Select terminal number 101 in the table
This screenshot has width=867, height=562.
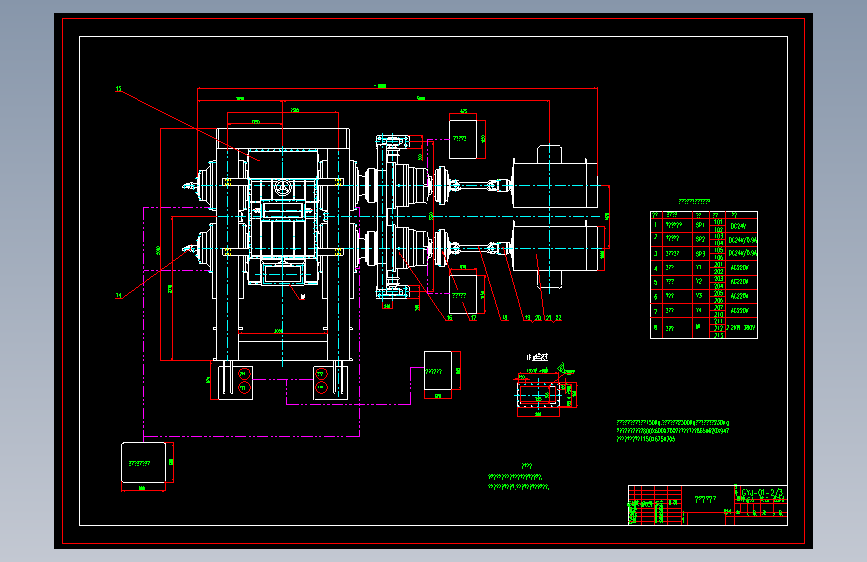(x=718, y=222)
